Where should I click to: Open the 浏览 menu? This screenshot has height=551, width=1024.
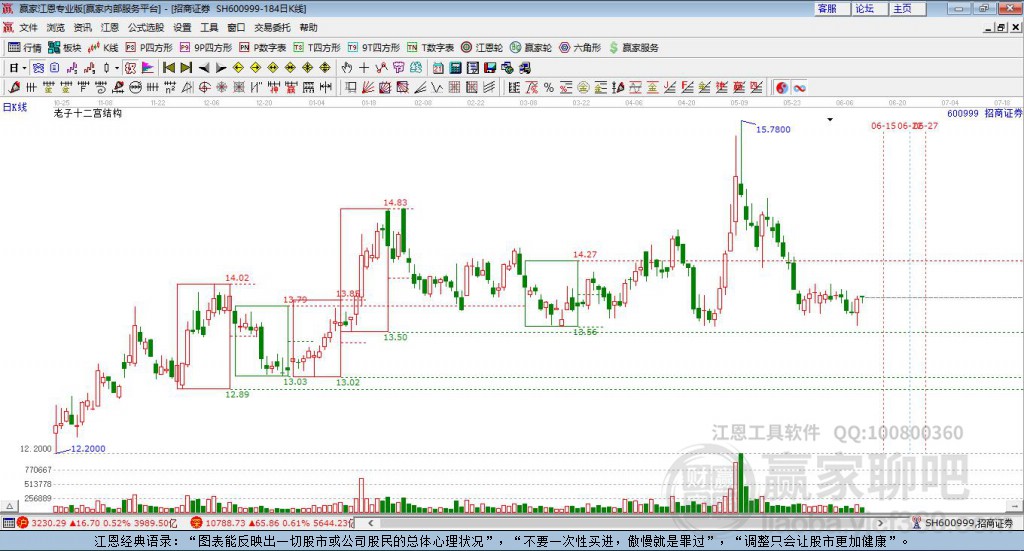point(56,27)
